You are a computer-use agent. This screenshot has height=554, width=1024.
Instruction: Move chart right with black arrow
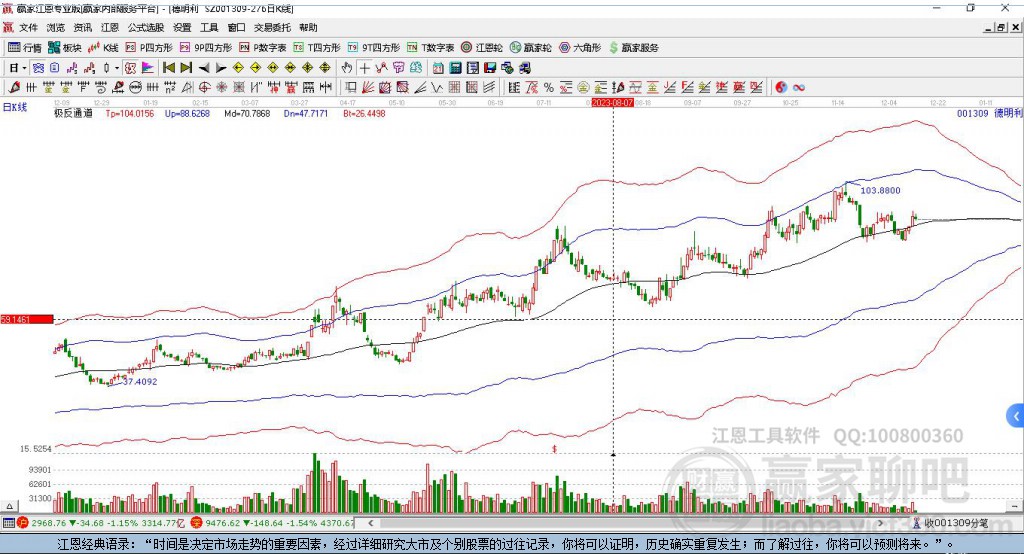click(x=221, y=68)
